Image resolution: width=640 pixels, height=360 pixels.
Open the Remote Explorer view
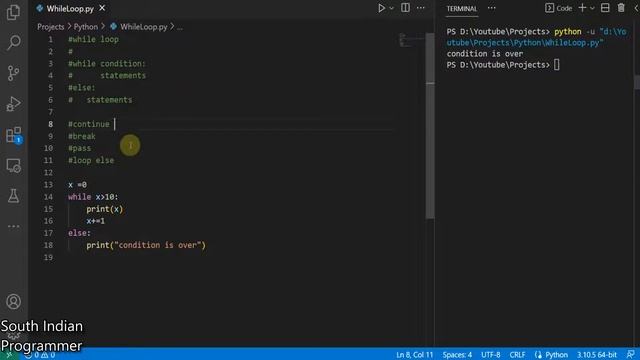click(x=13, y=166)
